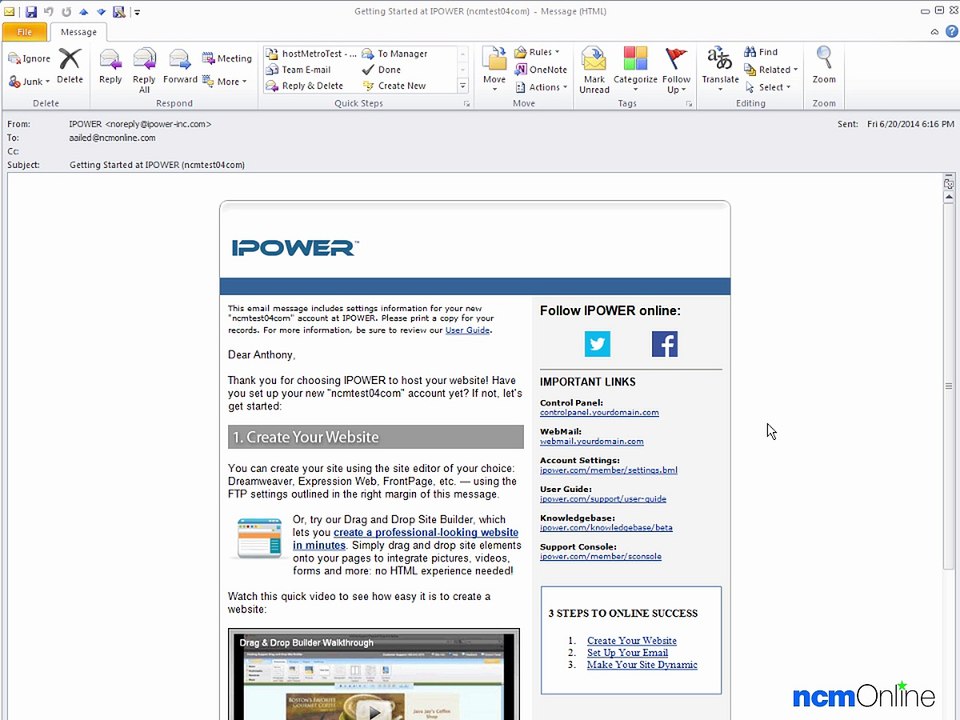960x720 pixels.
Task: Forward this email message
Action: (x=180, y=66)
